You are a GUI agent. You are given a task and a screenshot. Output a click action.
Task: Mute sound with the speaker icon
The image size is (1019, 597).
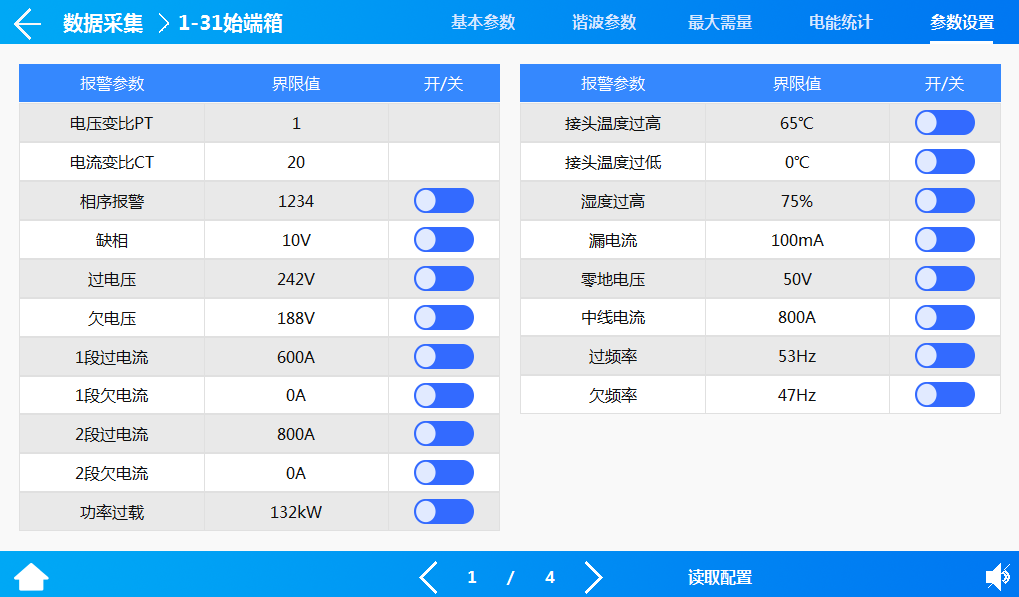pyautogui.click(x=998, y=577)
